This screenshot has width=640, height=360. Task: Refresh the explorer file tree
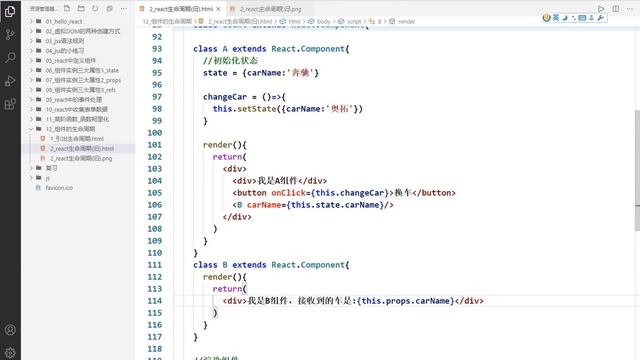[x=95, y=8]
